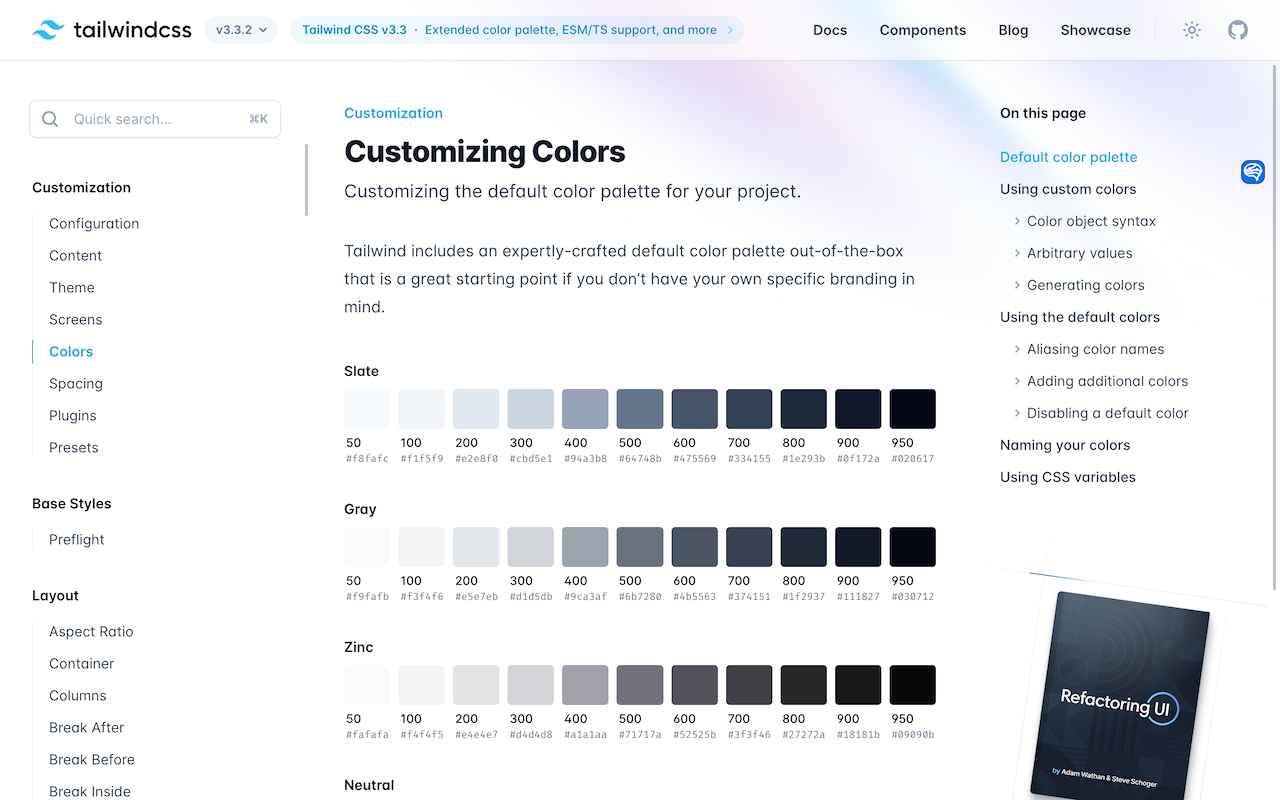Viewport: 1280px width, 800px height.
Task: Open Theme in the sidebar
Action: click(72, 288)
